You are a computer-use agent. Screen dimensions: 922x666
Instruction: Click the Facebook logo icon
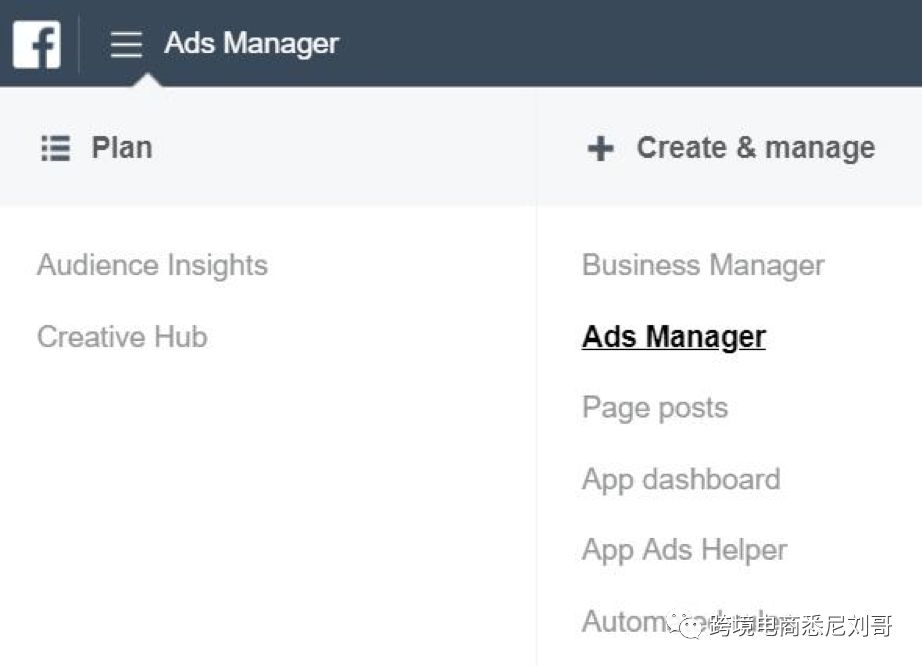pyautogui.click(x=36, y=44)
